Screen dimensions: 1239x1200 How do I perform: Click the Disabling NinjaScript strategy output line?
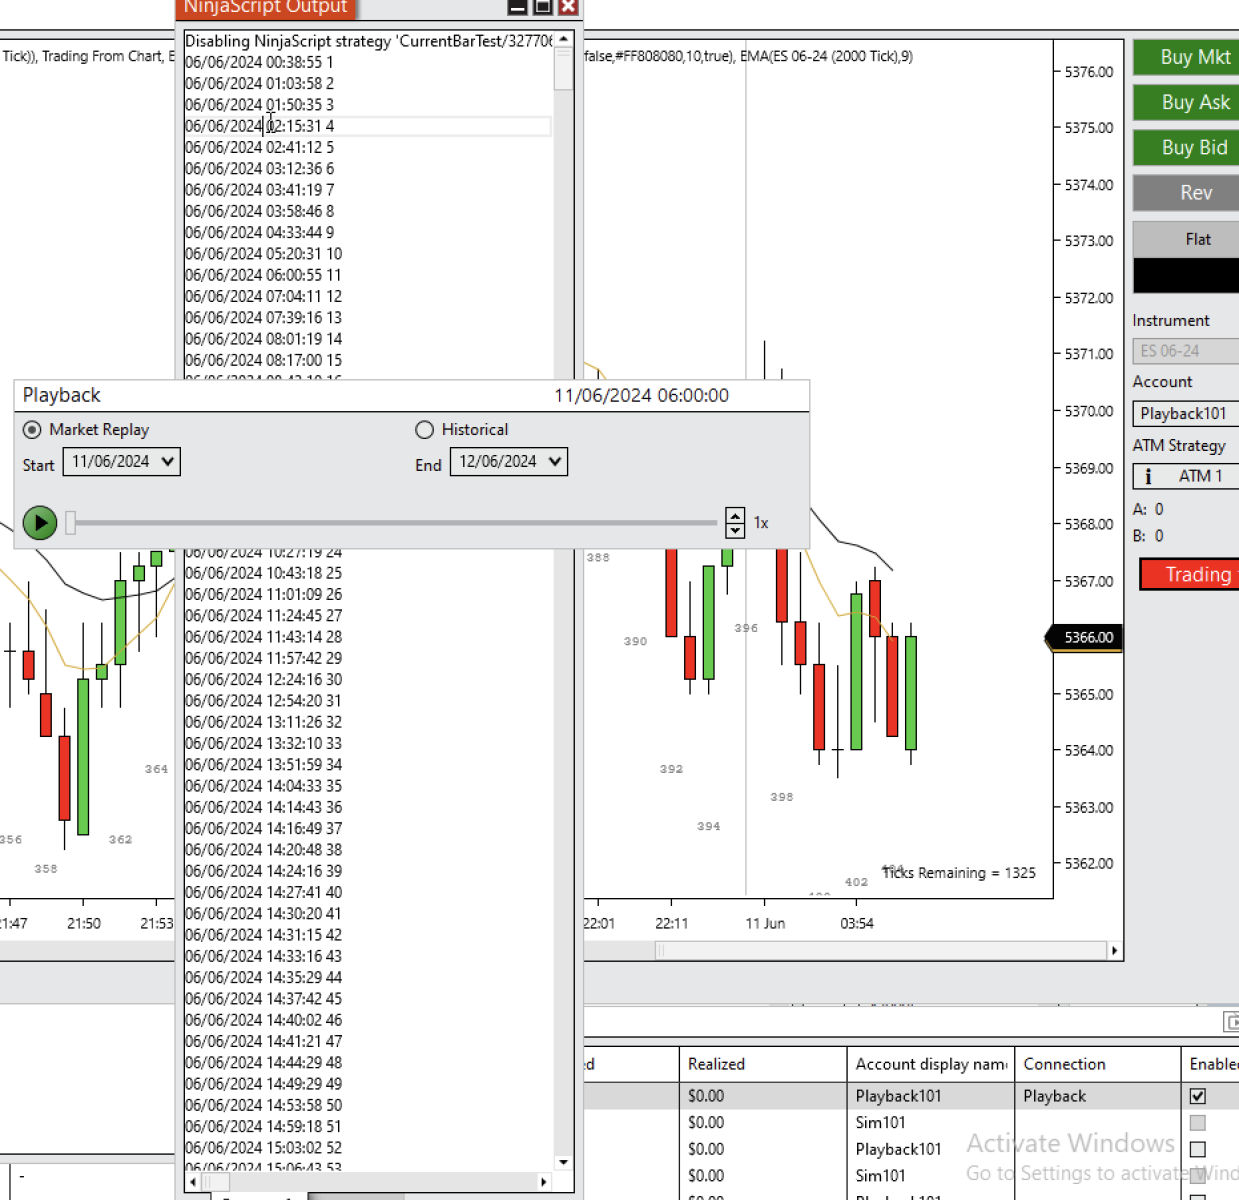click(x=368, y=41)
